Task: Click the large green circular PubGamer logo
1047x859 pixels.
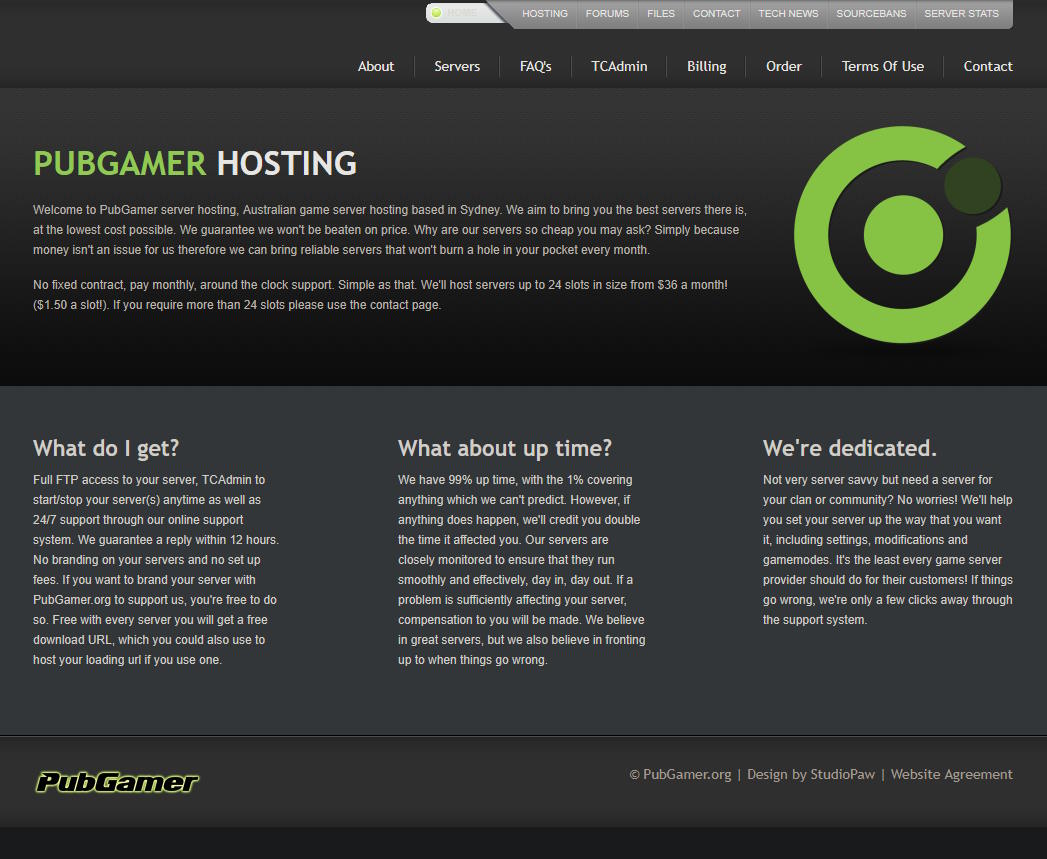Action: 901,233
